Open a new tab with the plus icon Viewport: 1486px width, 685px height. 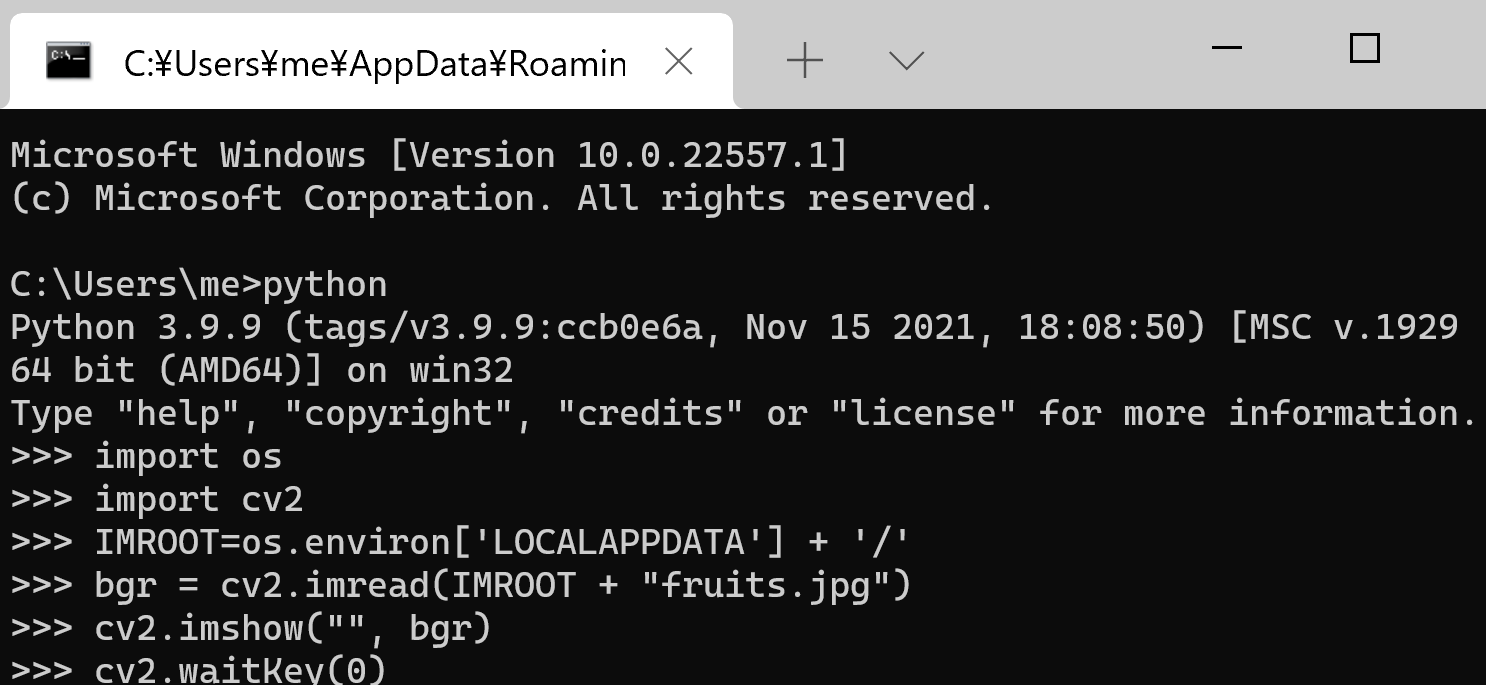[805, 62]
